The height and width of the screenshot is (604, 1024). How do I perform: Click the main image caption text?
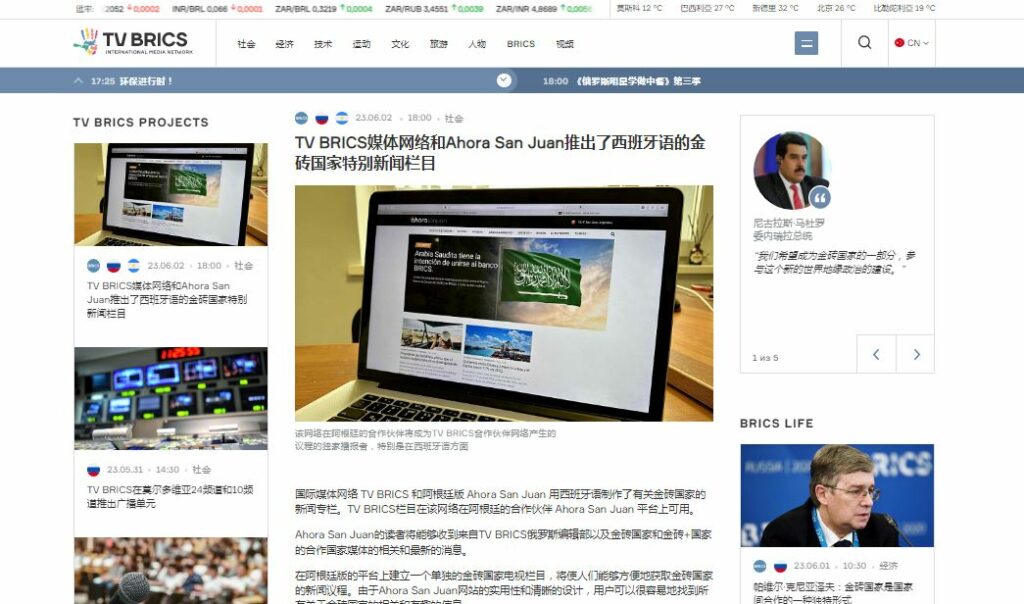[x=425, y=439]
